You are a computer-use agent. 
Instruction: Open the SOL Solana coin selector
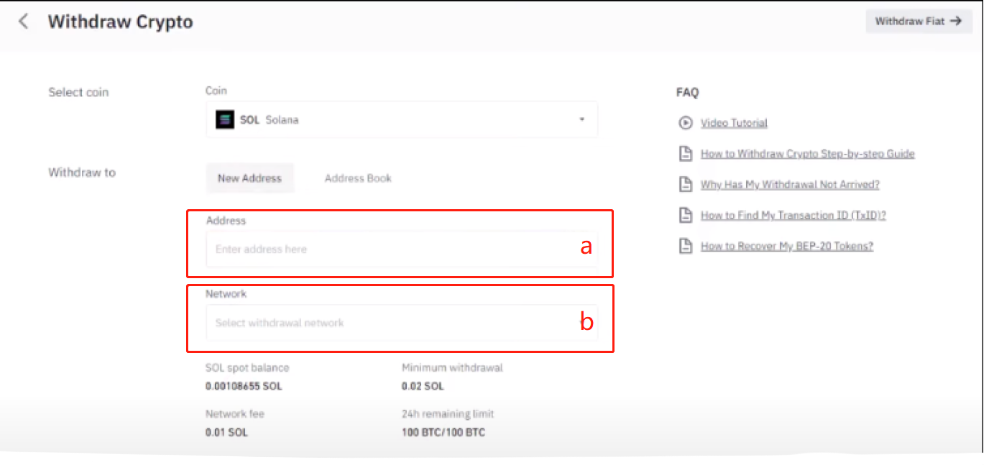[x=402, y=119]
